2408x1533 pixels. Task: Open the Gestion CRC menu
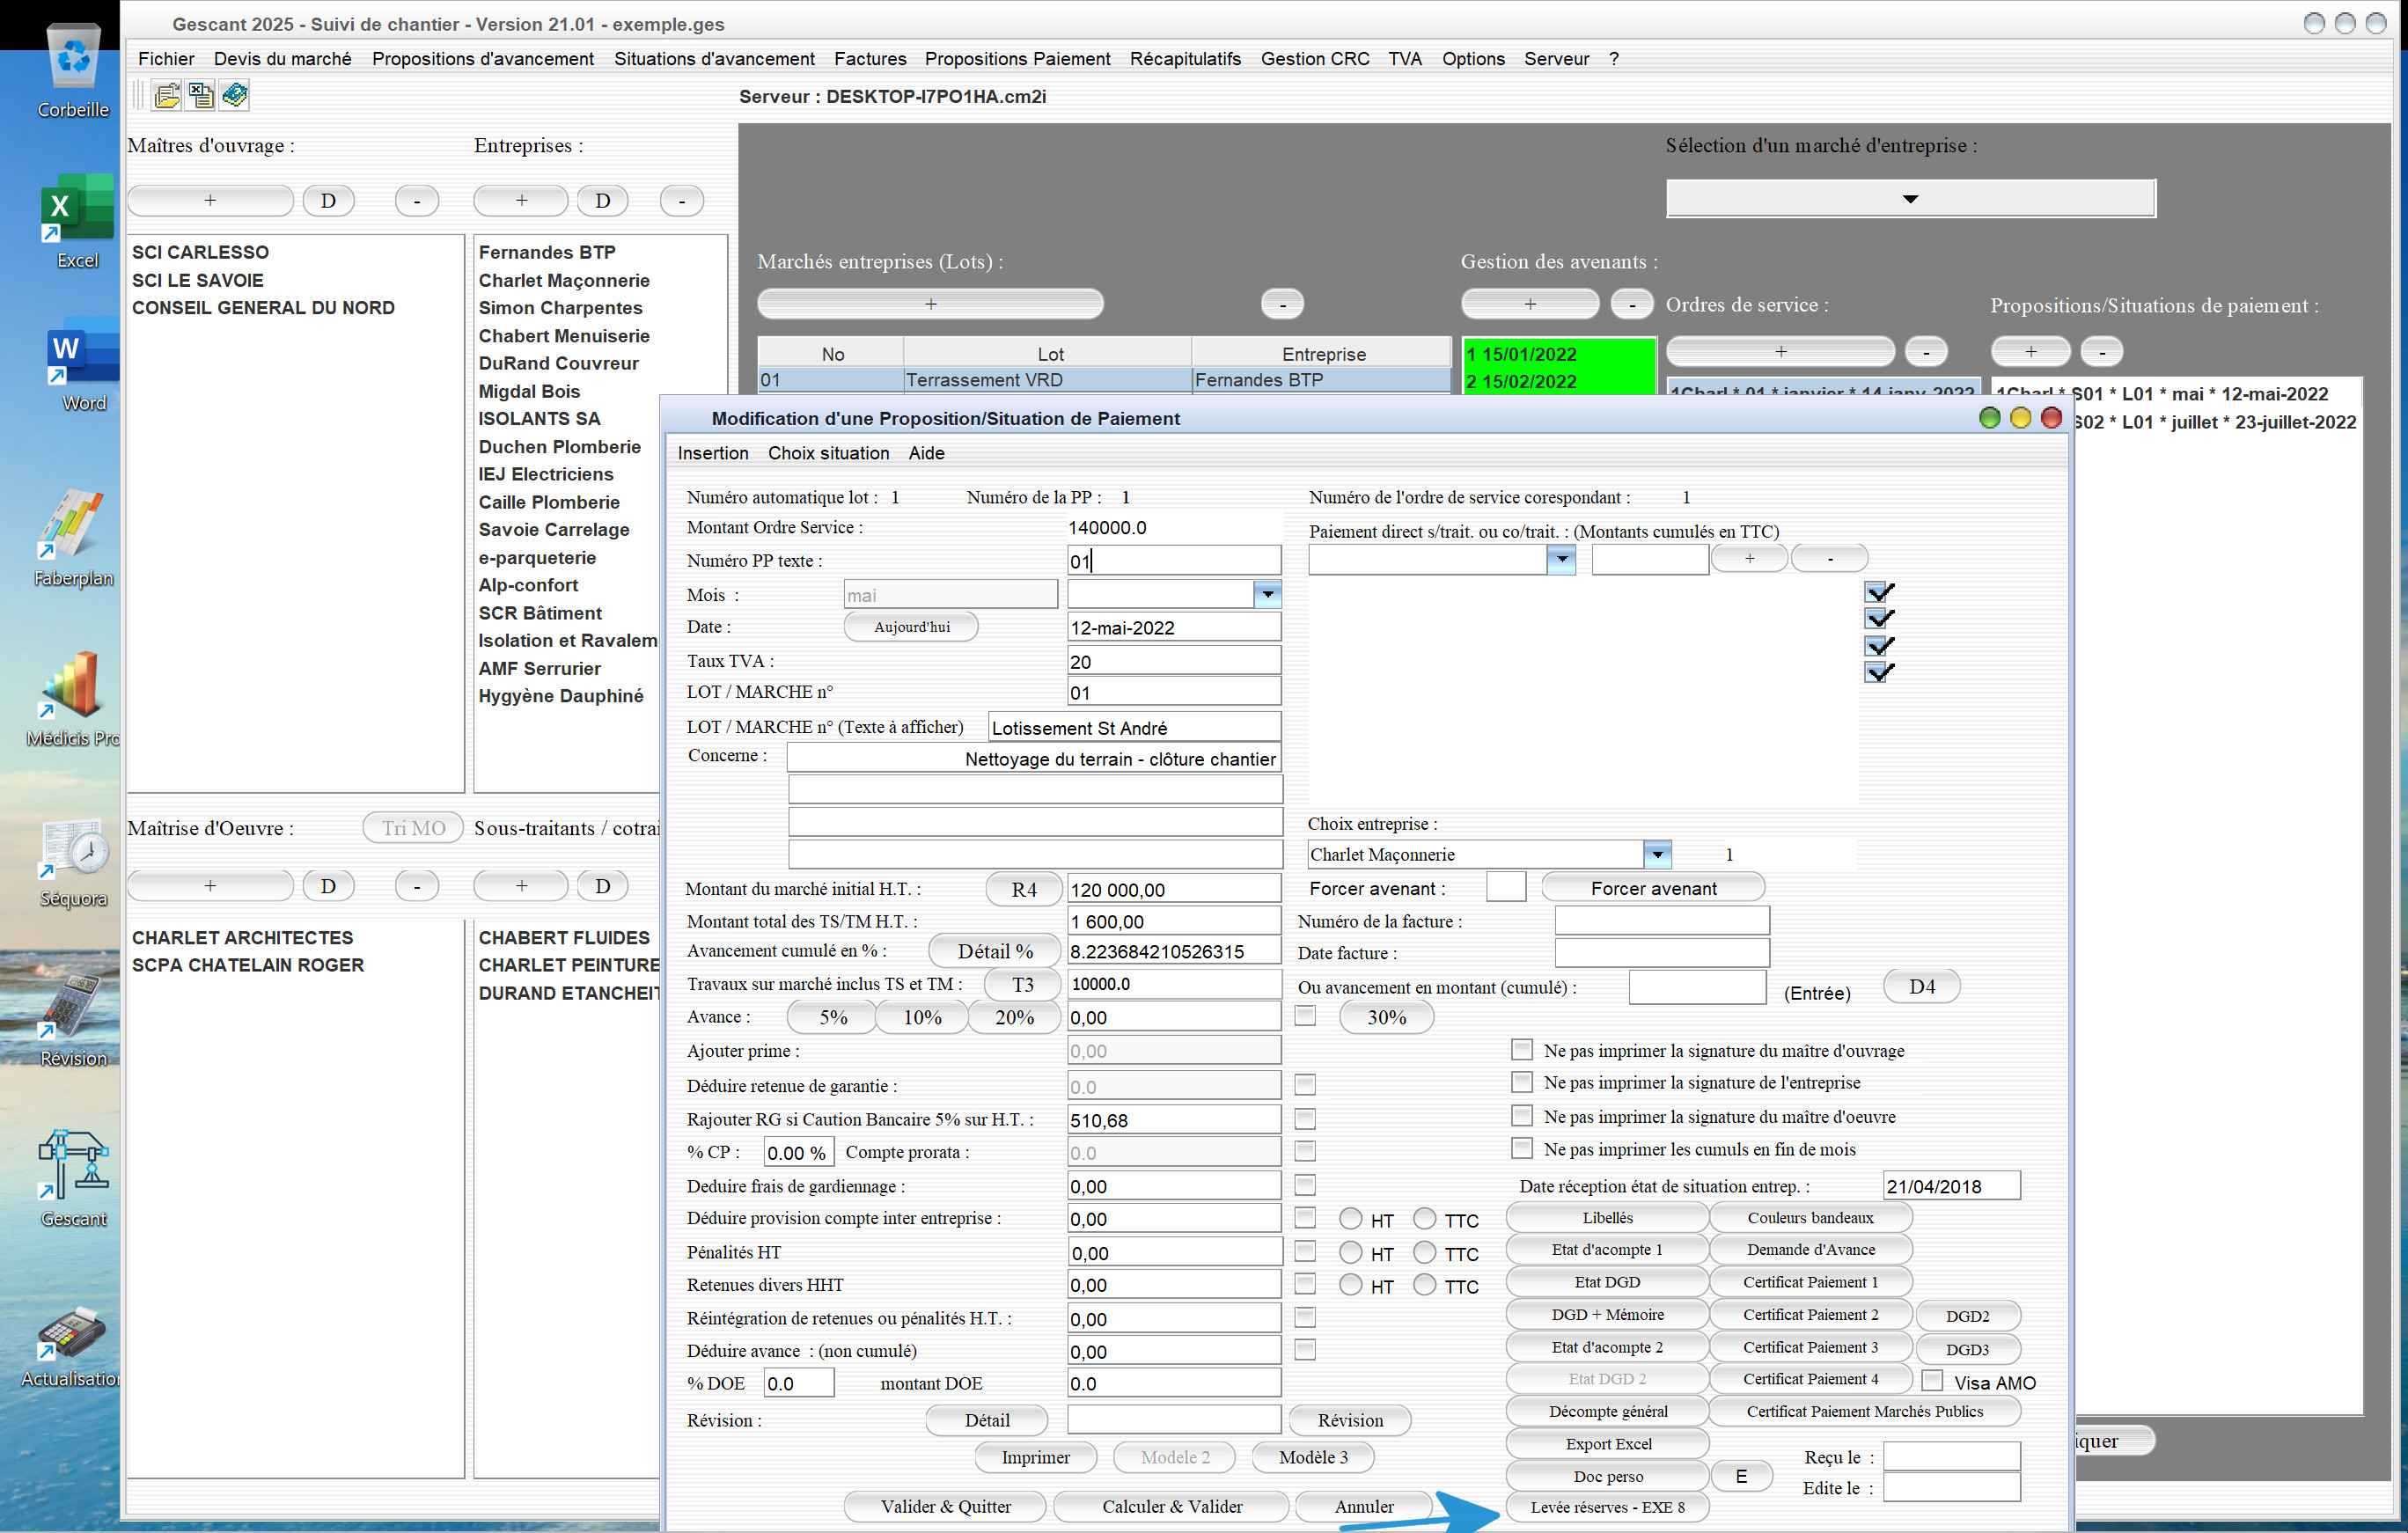(1314, 59)
